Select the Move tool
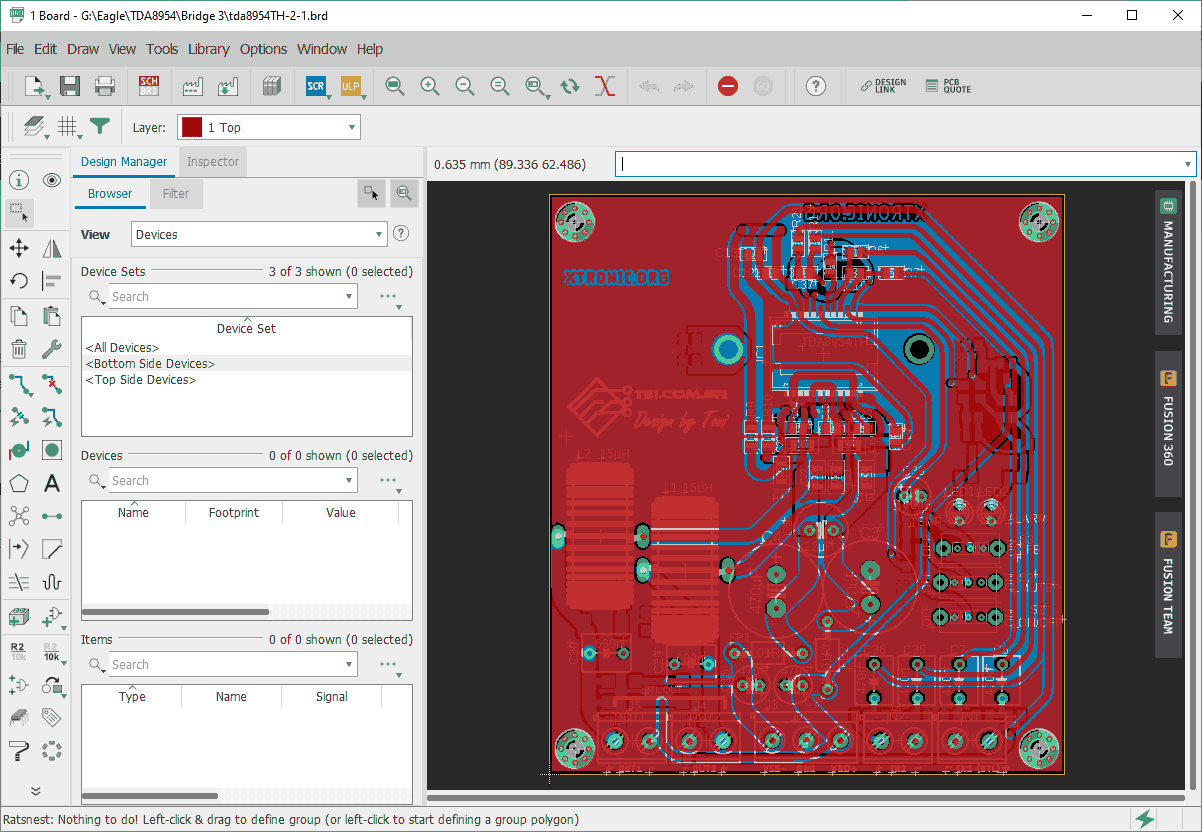 click(18, 248)
